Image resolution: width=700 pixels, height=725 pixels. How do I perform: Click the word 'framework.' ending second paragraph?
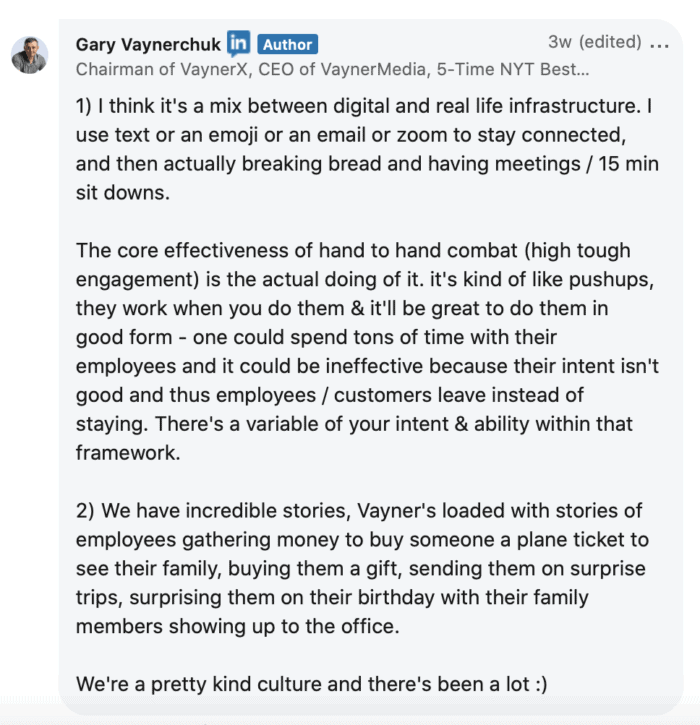[128, 453]
